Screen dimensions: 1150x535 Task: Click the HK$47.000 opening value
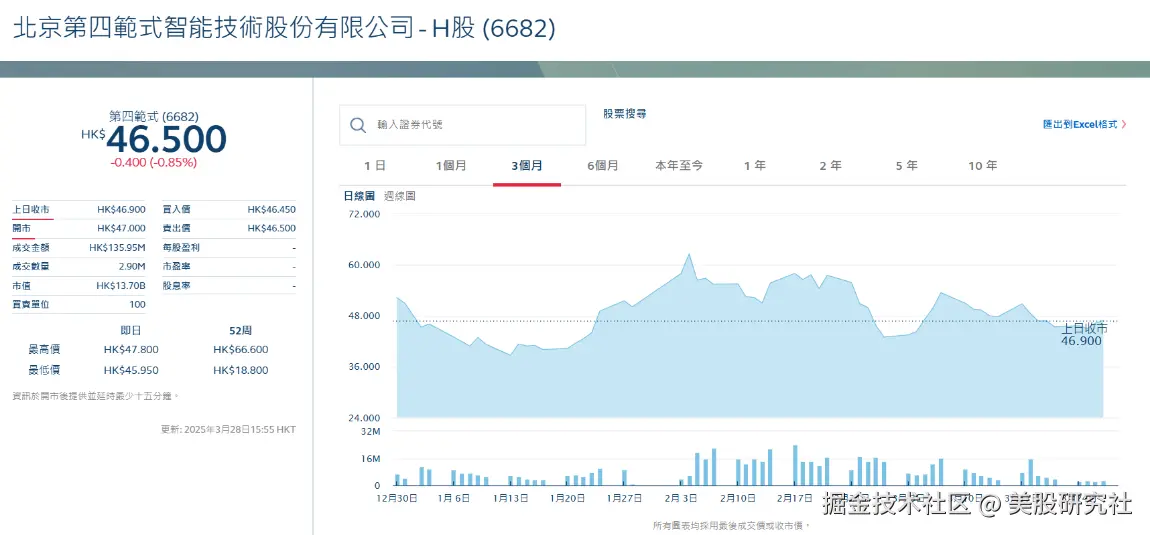tap(121, 228)
